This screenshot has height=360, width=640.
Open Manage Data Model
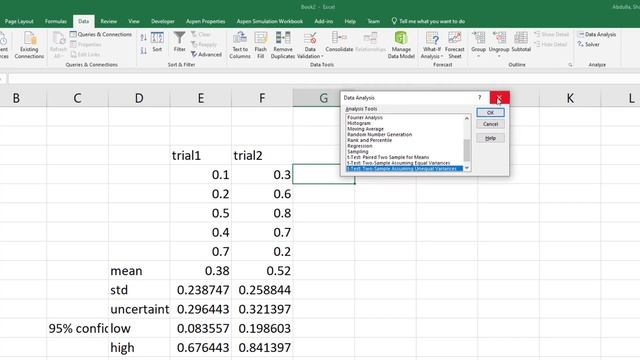click(401, 45)
